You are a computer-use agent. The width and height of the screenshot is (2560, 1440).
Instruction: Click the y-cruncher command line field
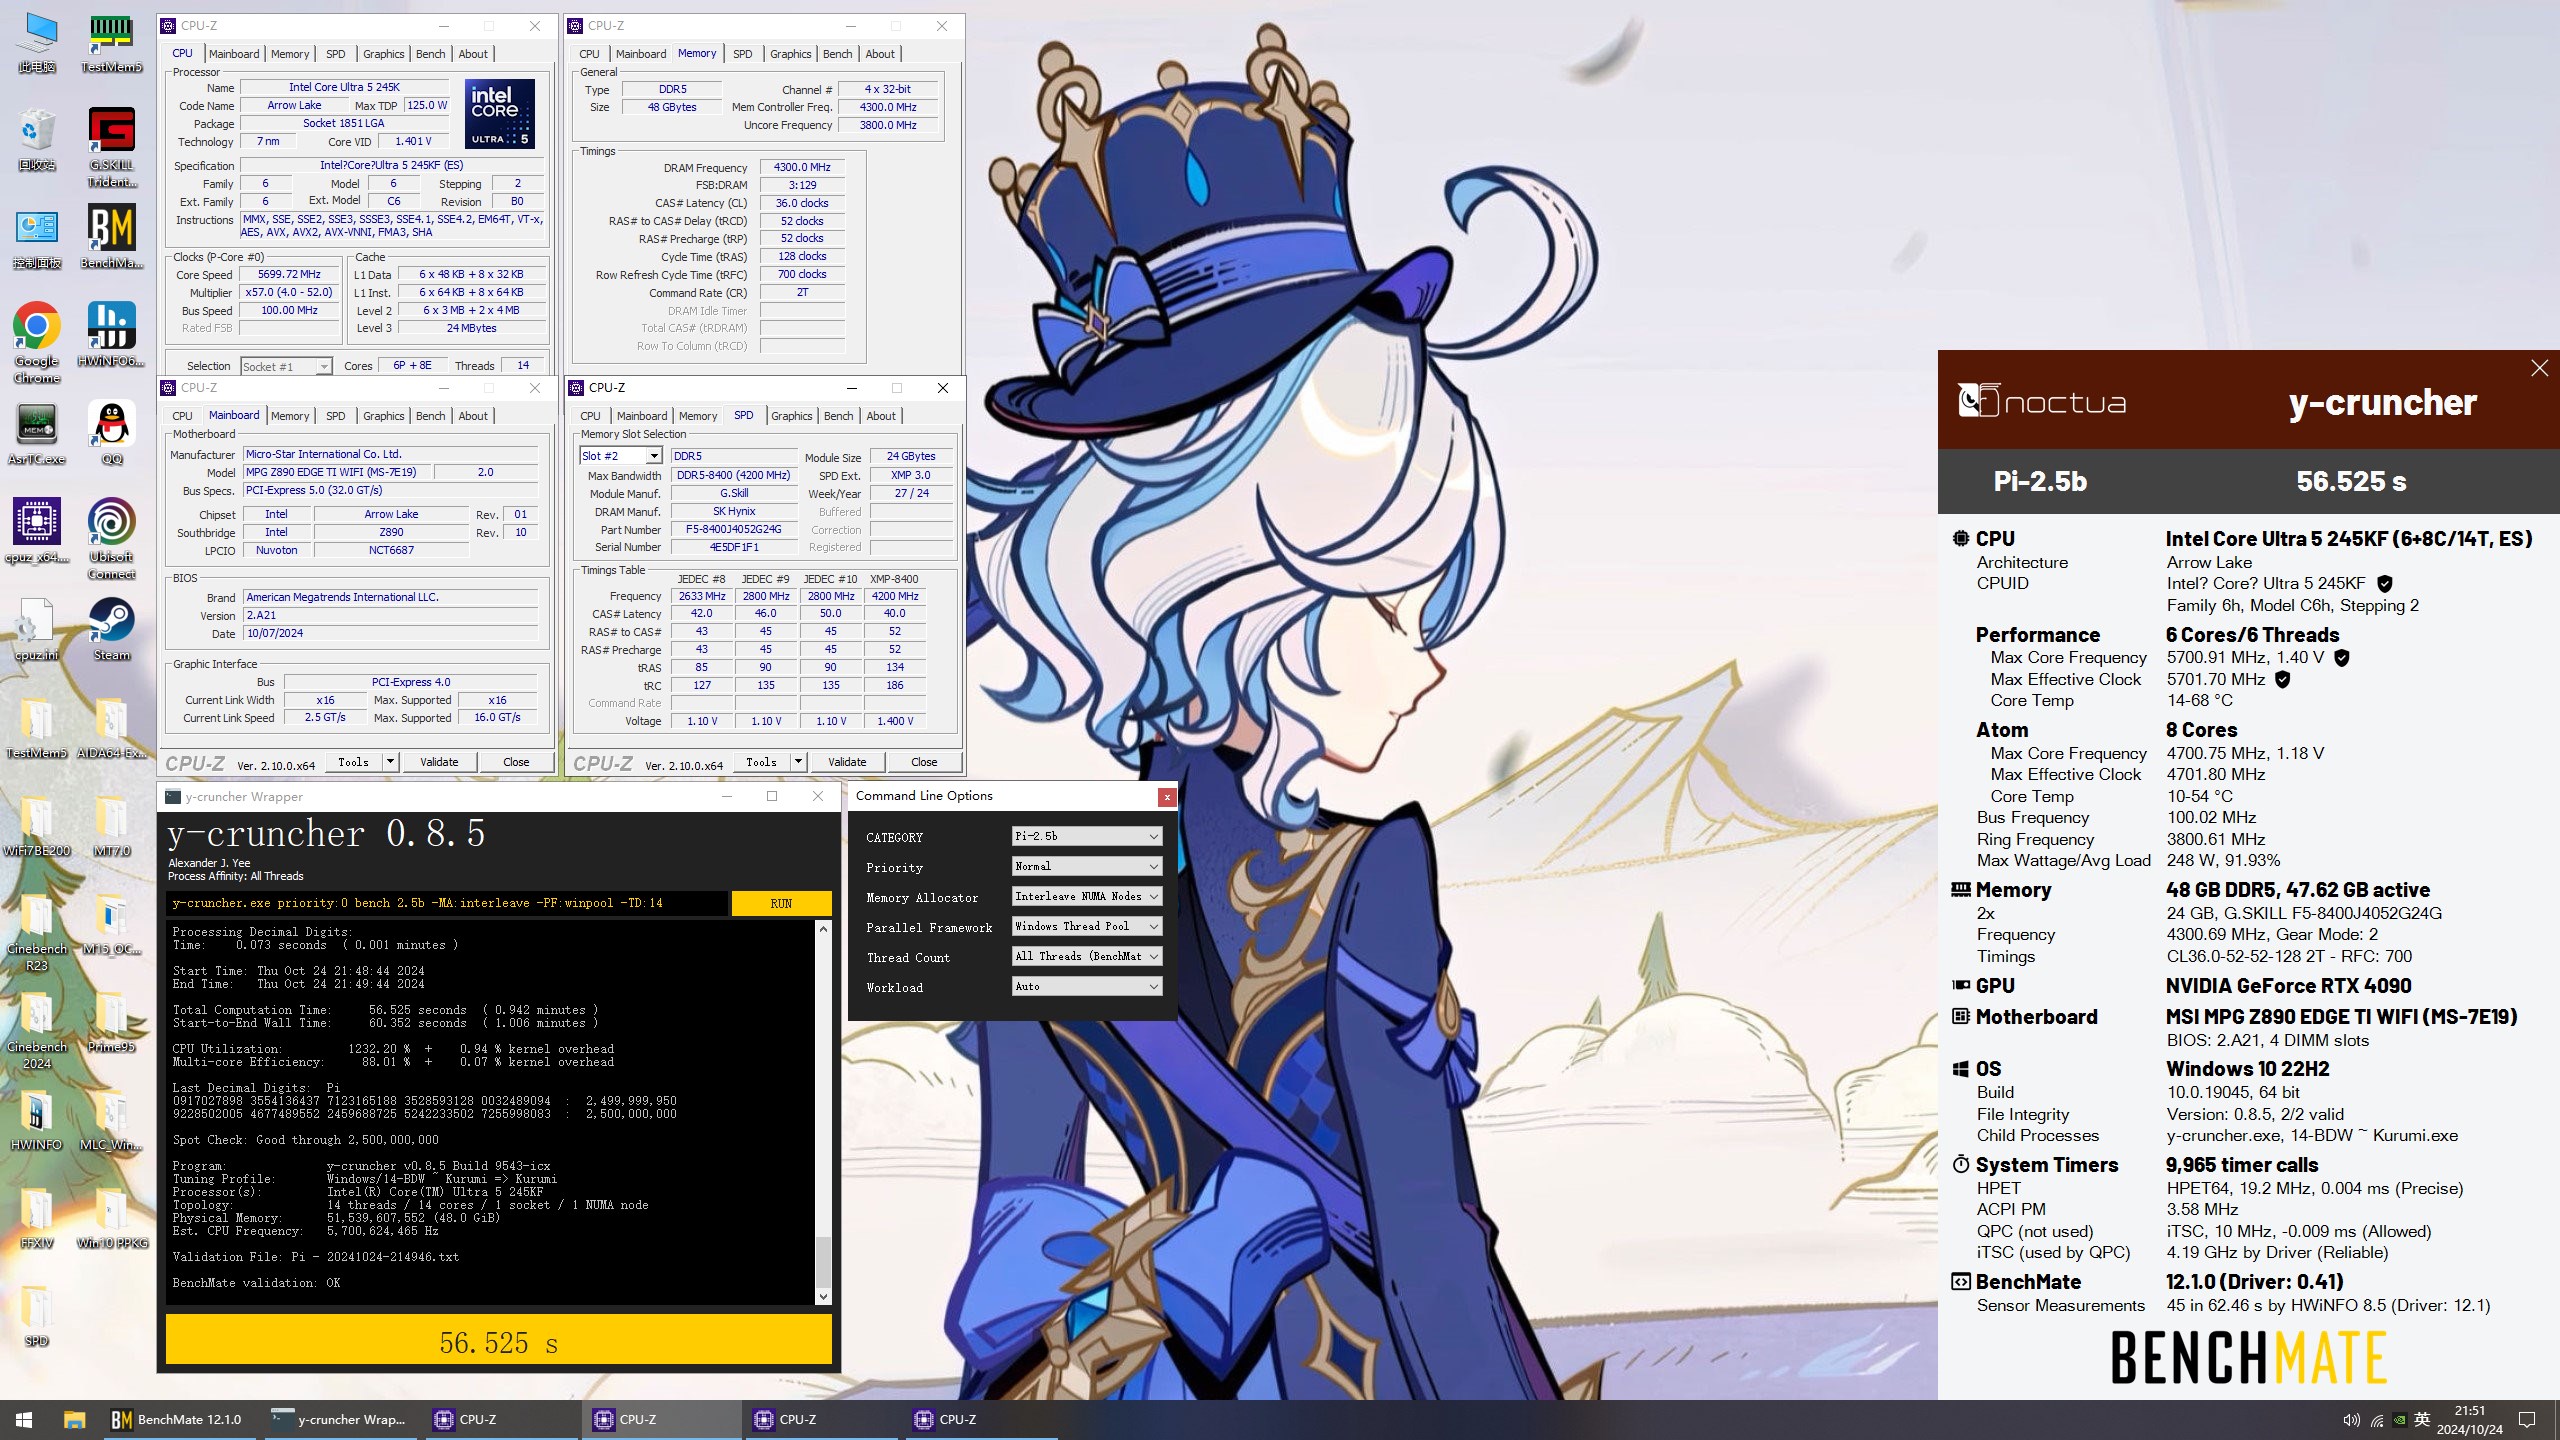(447, 903)
